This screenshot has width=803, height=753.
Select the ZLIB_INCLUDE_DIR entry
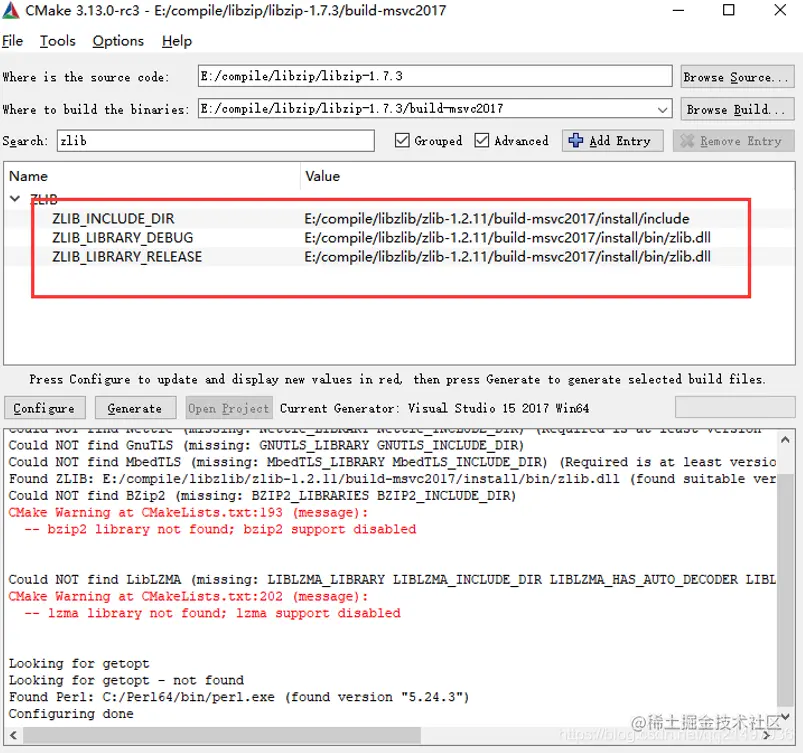[113, 219]
